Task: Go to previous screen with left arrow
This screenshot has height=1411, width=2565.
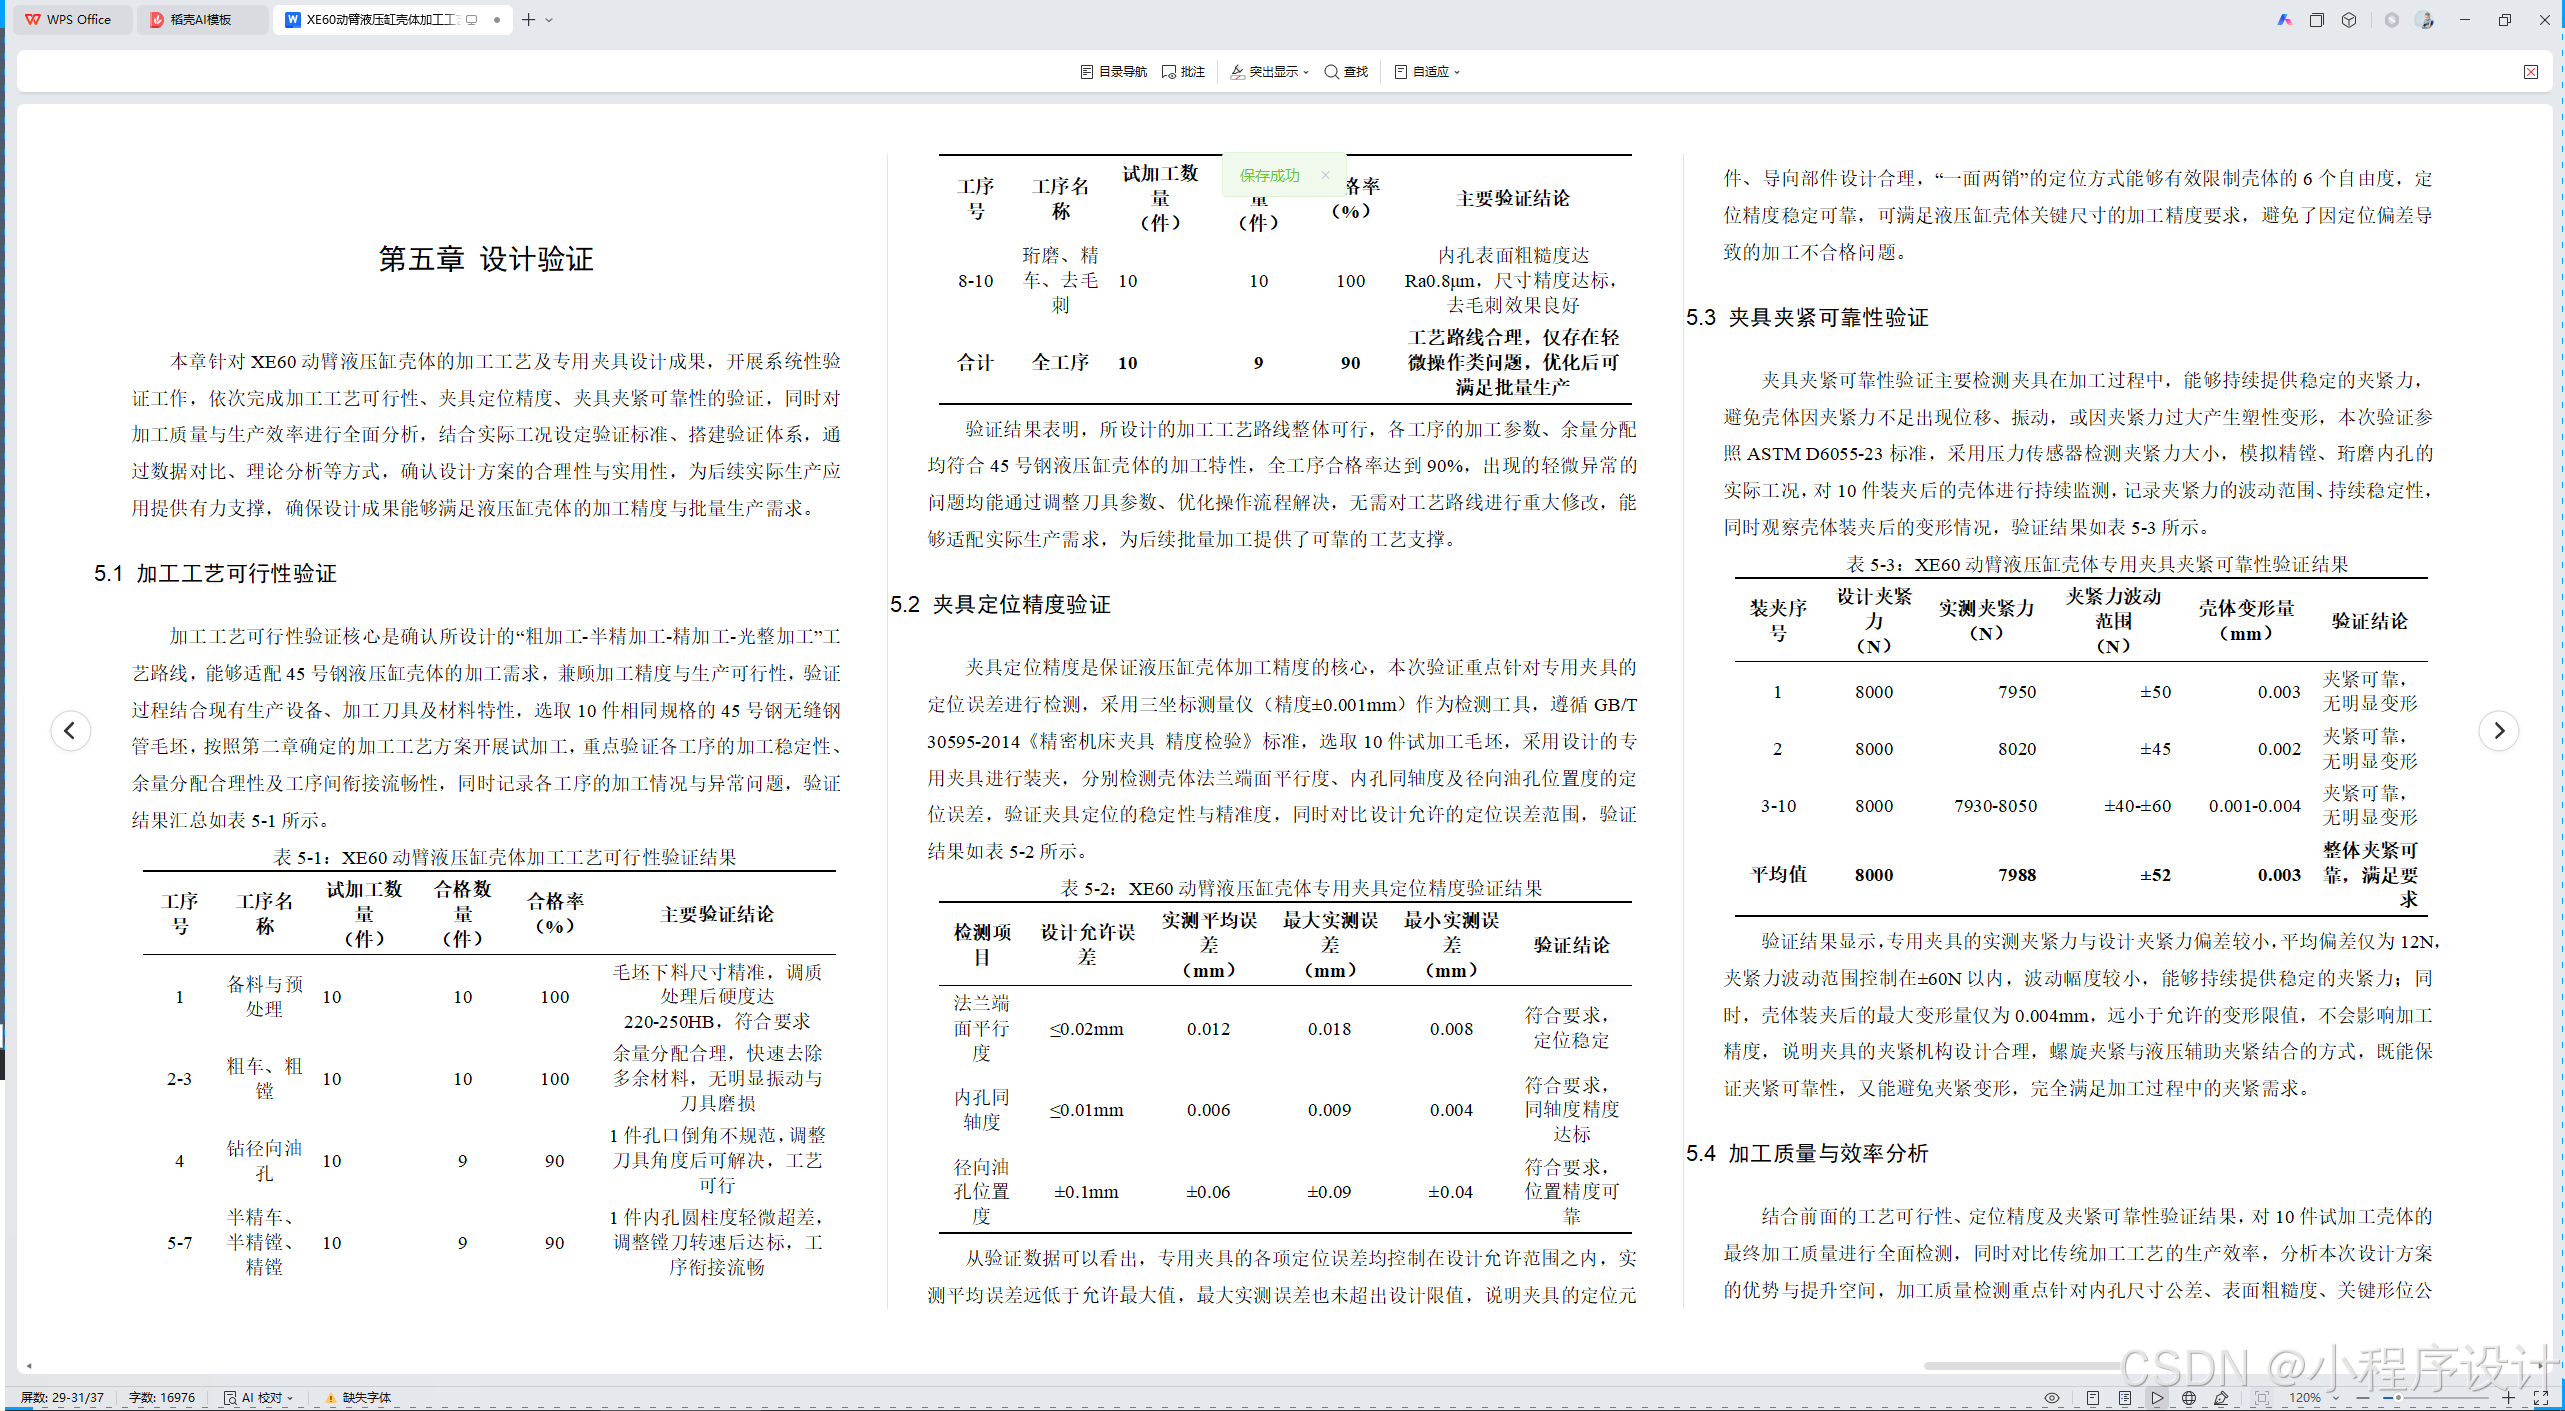Action: pos(70,731)
